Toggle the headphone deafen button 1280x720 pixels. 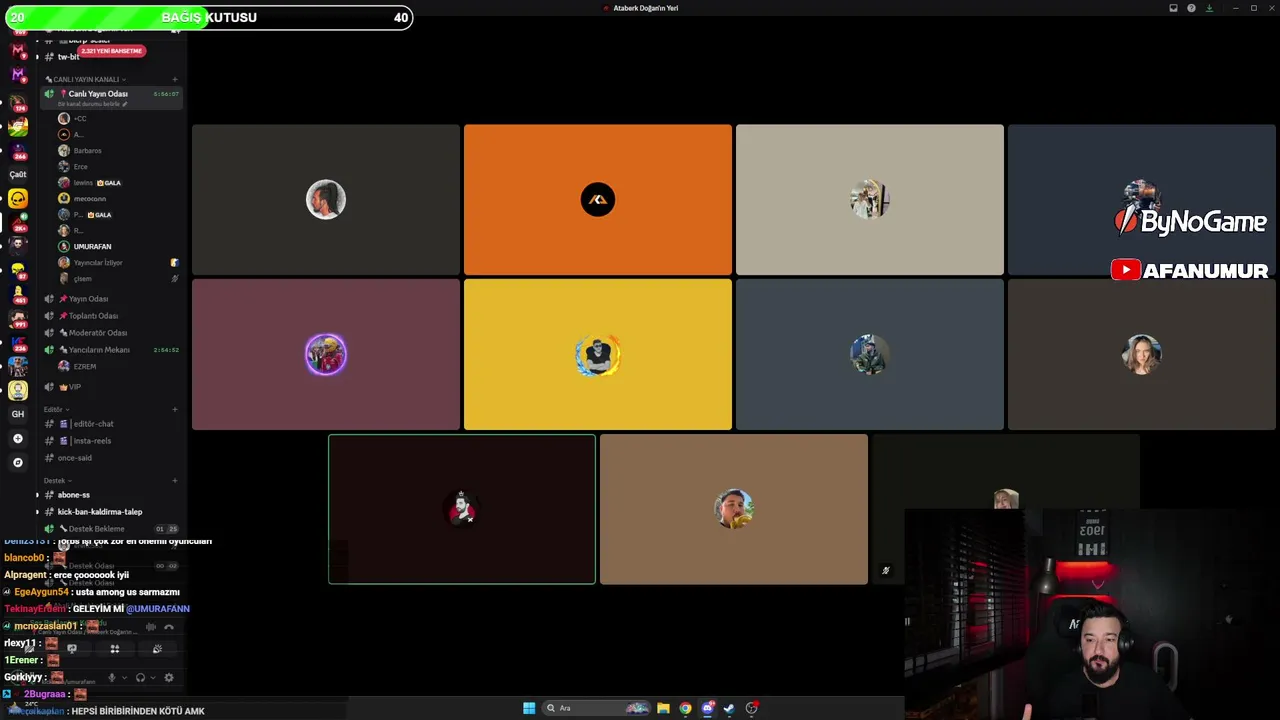(x=140, y=678)
